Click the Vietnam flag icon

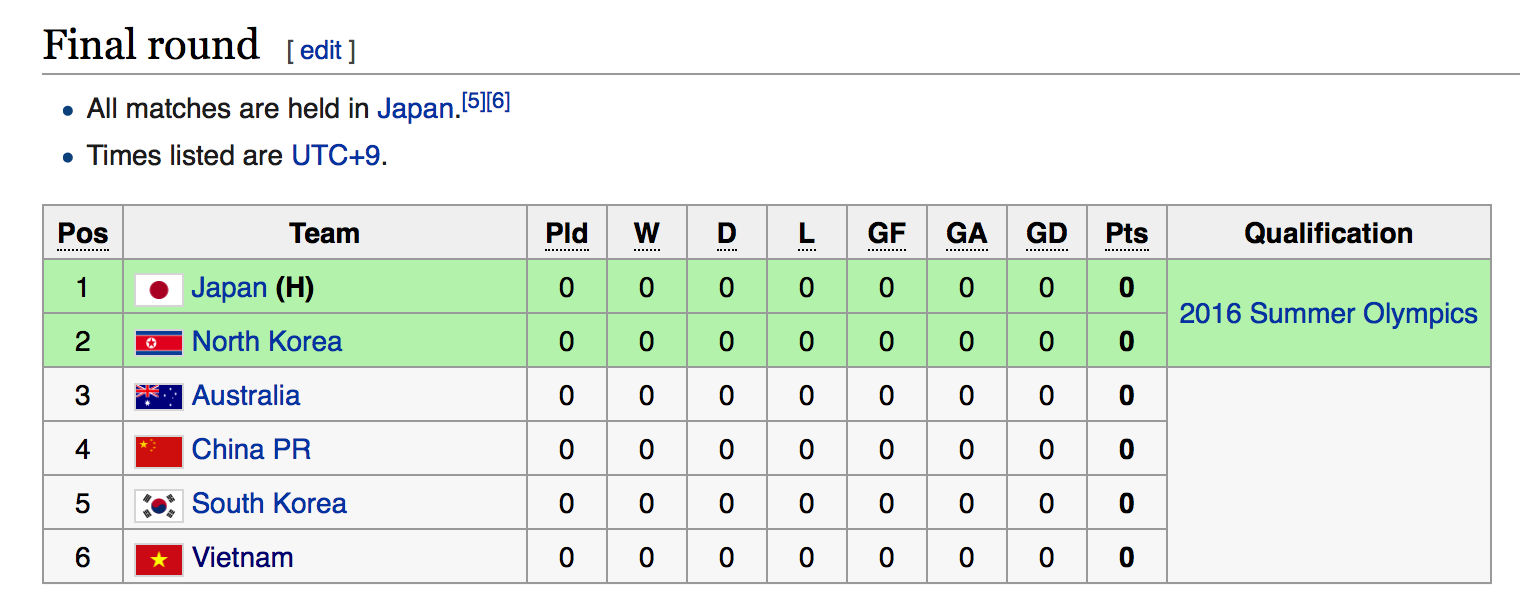pyautogui.click(x=158, y=559)
